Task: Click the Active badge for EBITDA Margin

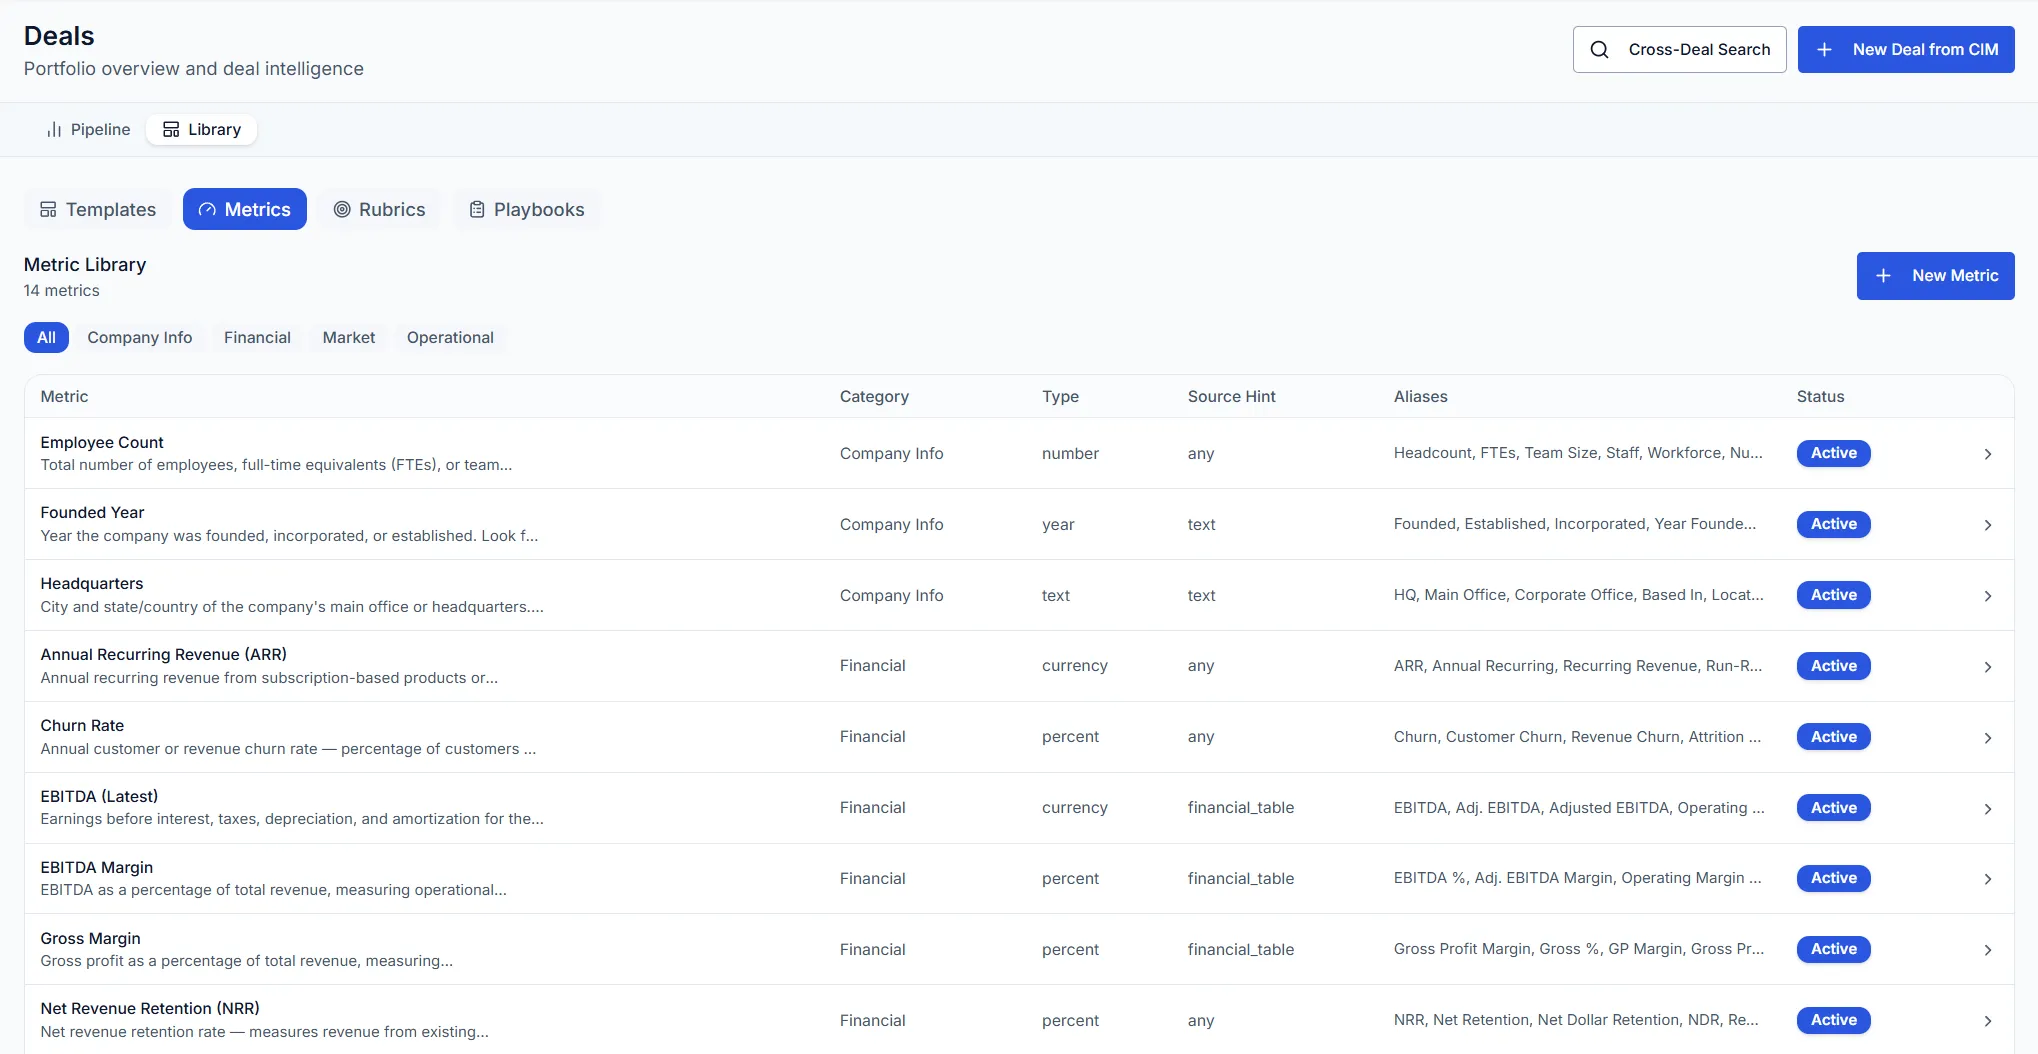Action: [1833, 878]
